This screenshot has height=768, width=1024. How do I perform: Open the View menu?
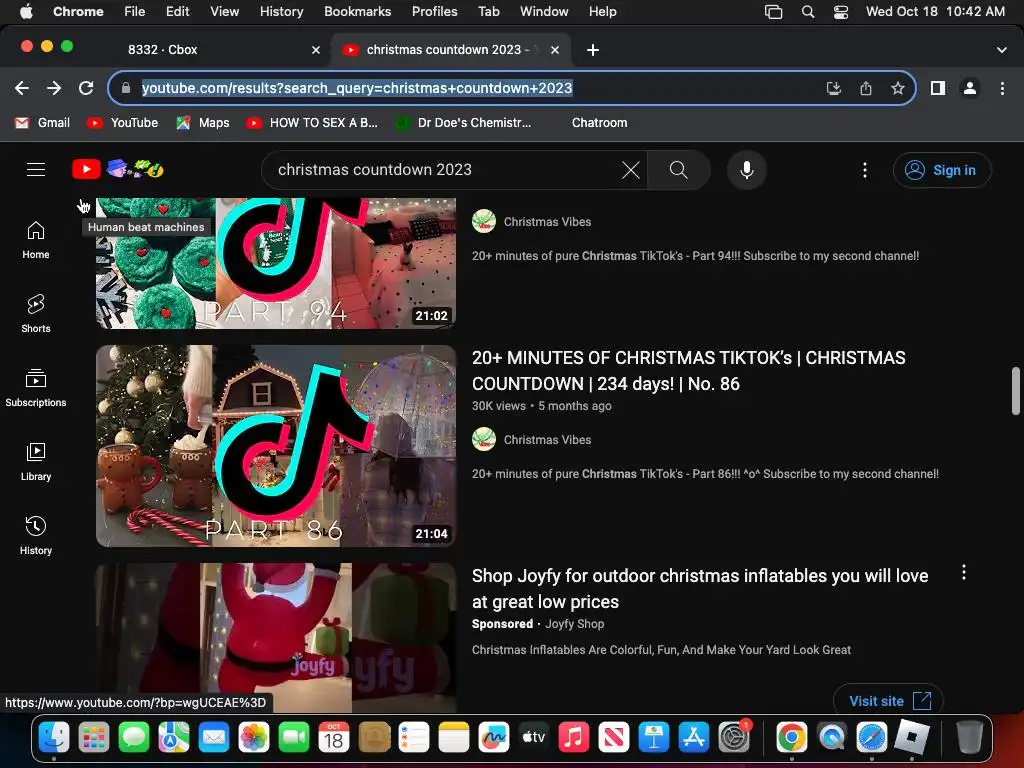click(x=225, y=12)
